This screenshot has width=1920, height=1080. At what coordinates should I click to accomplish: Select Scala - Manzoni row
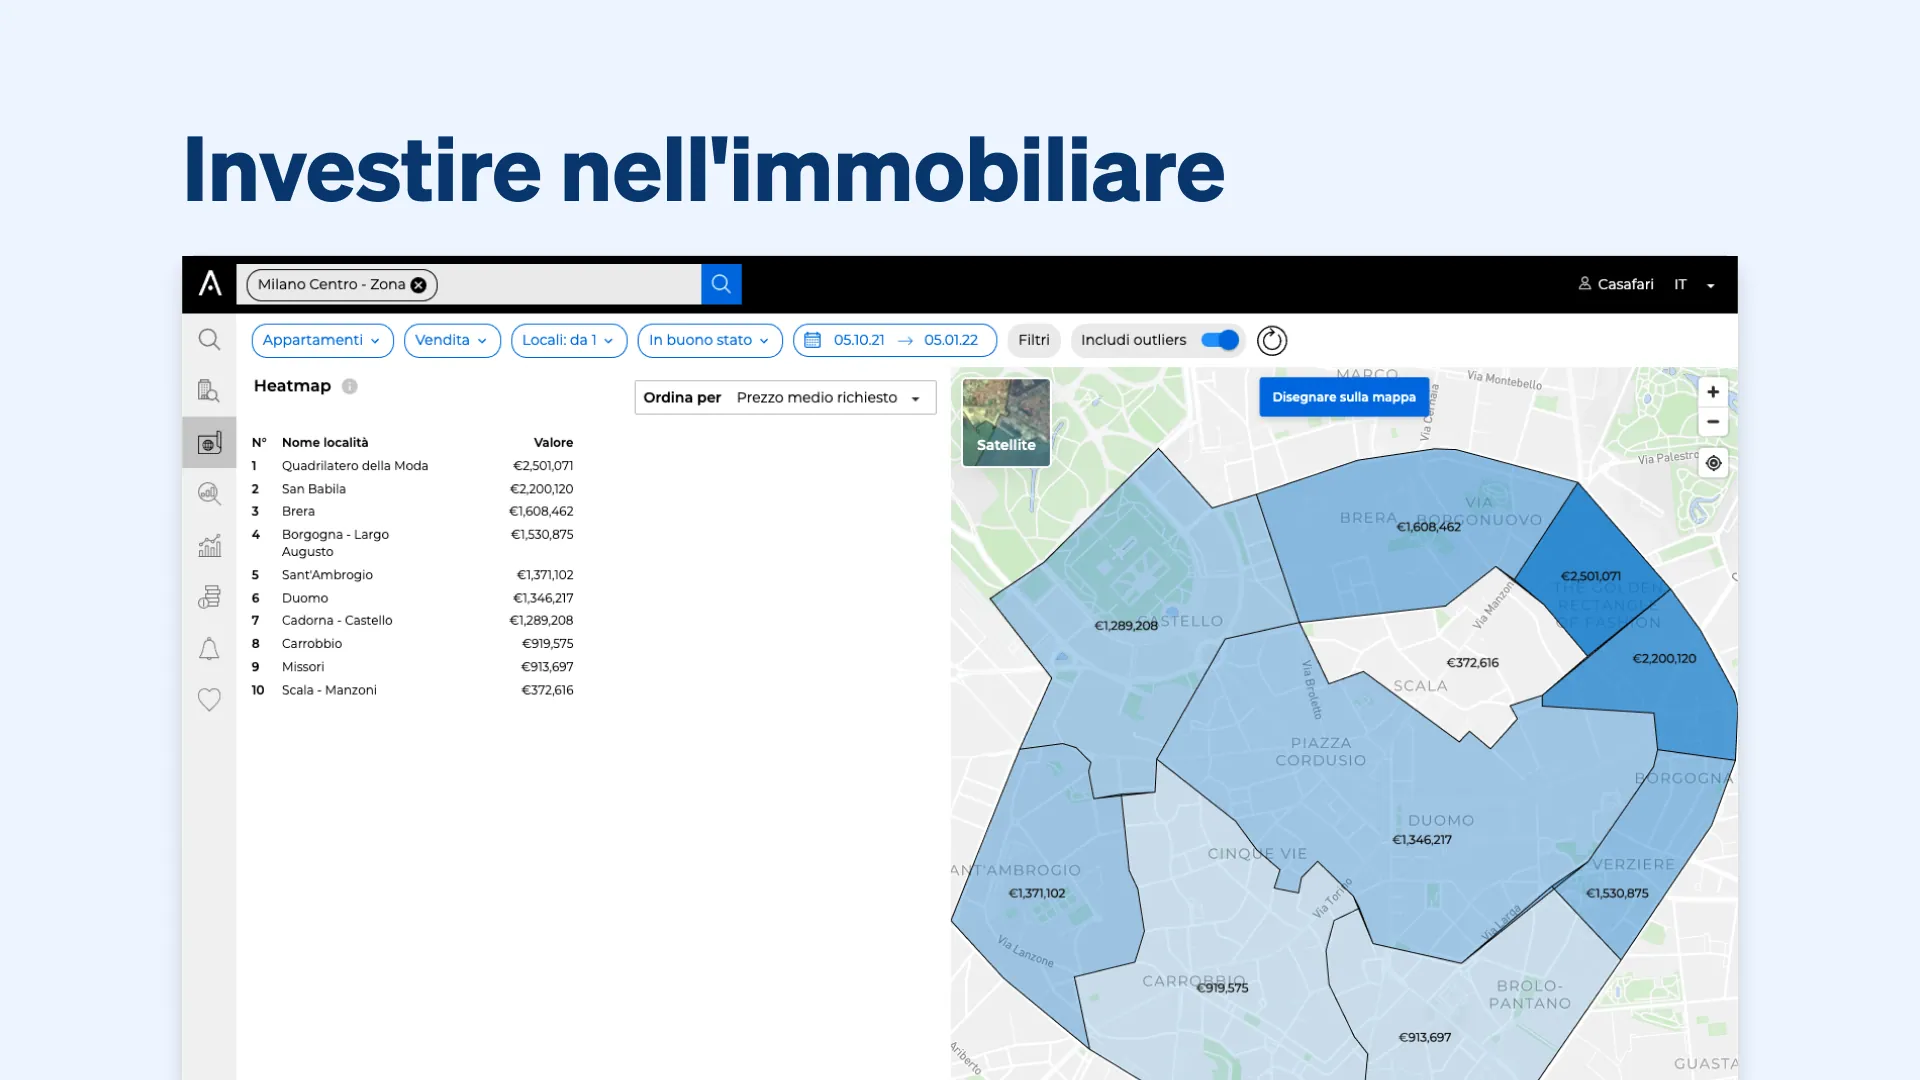click(412, 690)
